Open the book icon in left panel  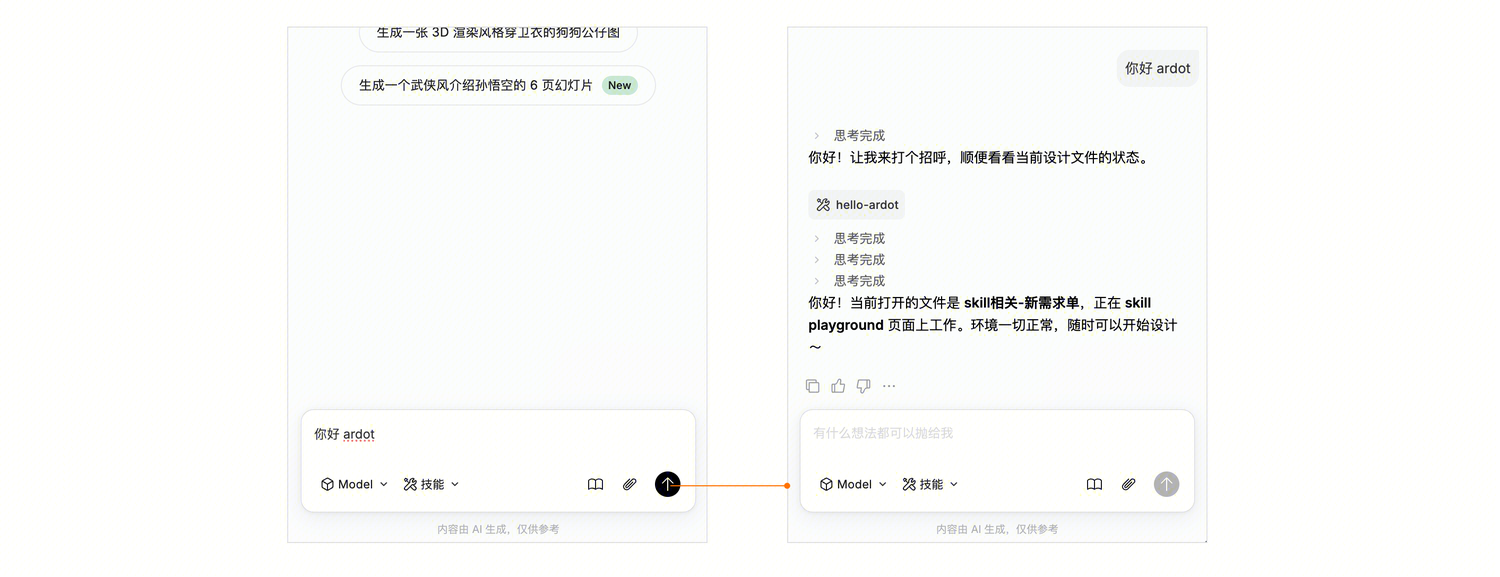(x=596, y=484)
